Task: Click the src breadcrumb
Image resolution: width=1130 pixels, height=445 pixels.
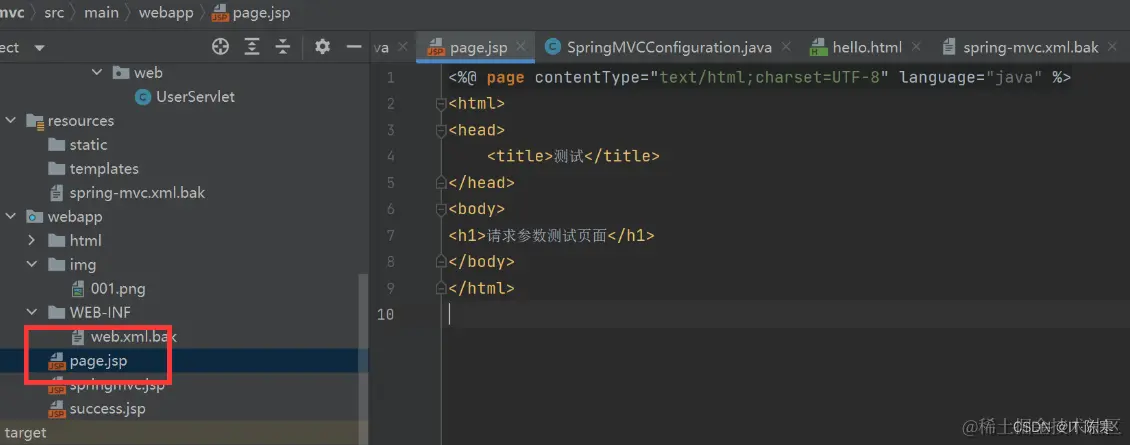Action: pyautogui.click(x=54, y=13)
